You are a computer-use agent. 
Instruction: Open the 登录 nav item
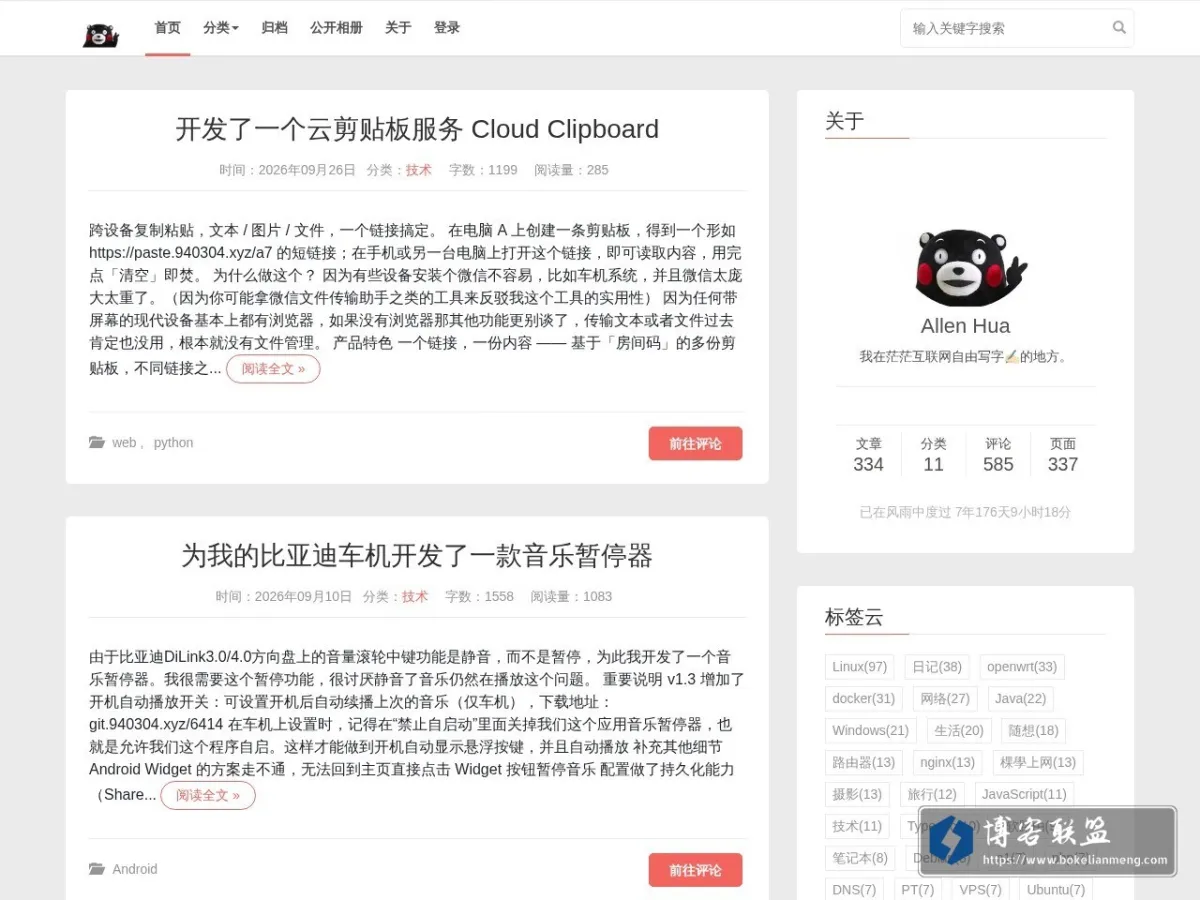point(447,28)
